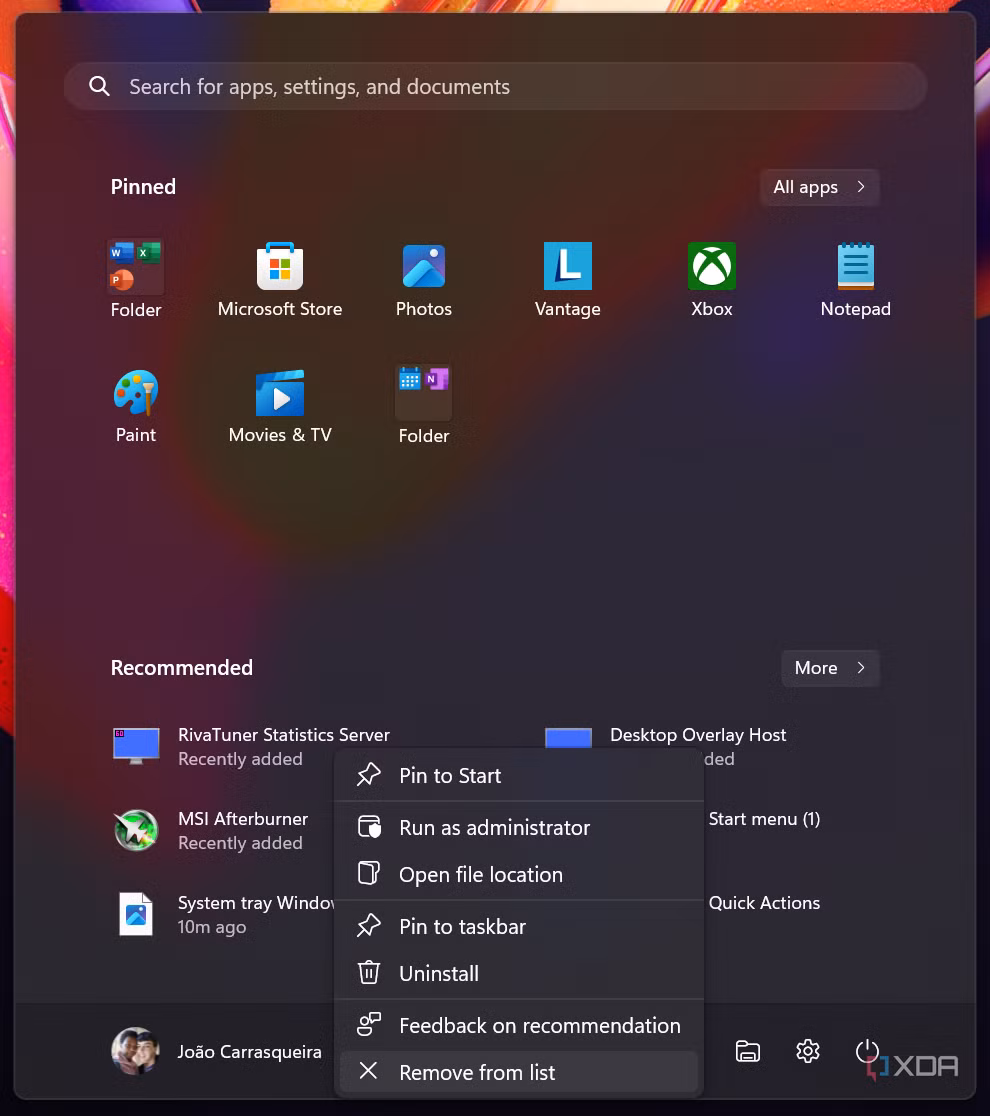The image size is (990, 1116).
Task: Expand All apps list
Action: click(x=818, y=187)
